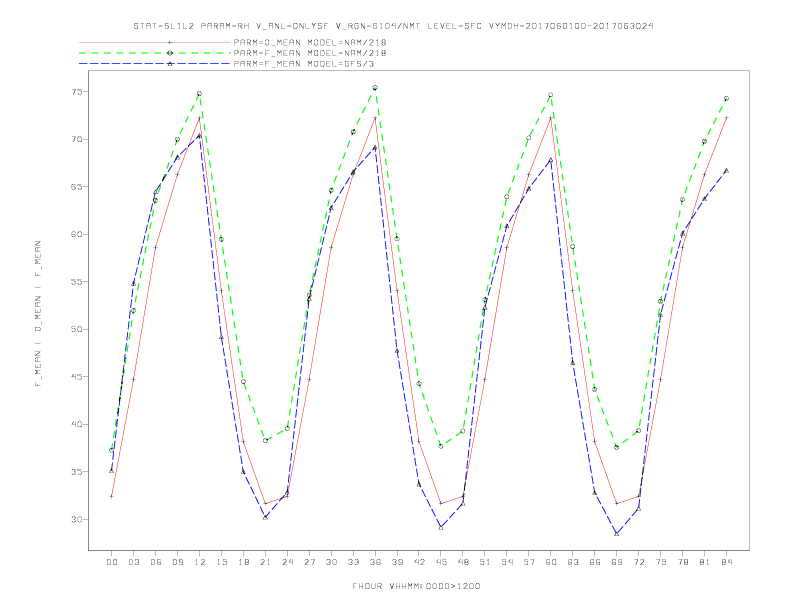Click green circle final marker at hour 84

[x=726, y=98]
